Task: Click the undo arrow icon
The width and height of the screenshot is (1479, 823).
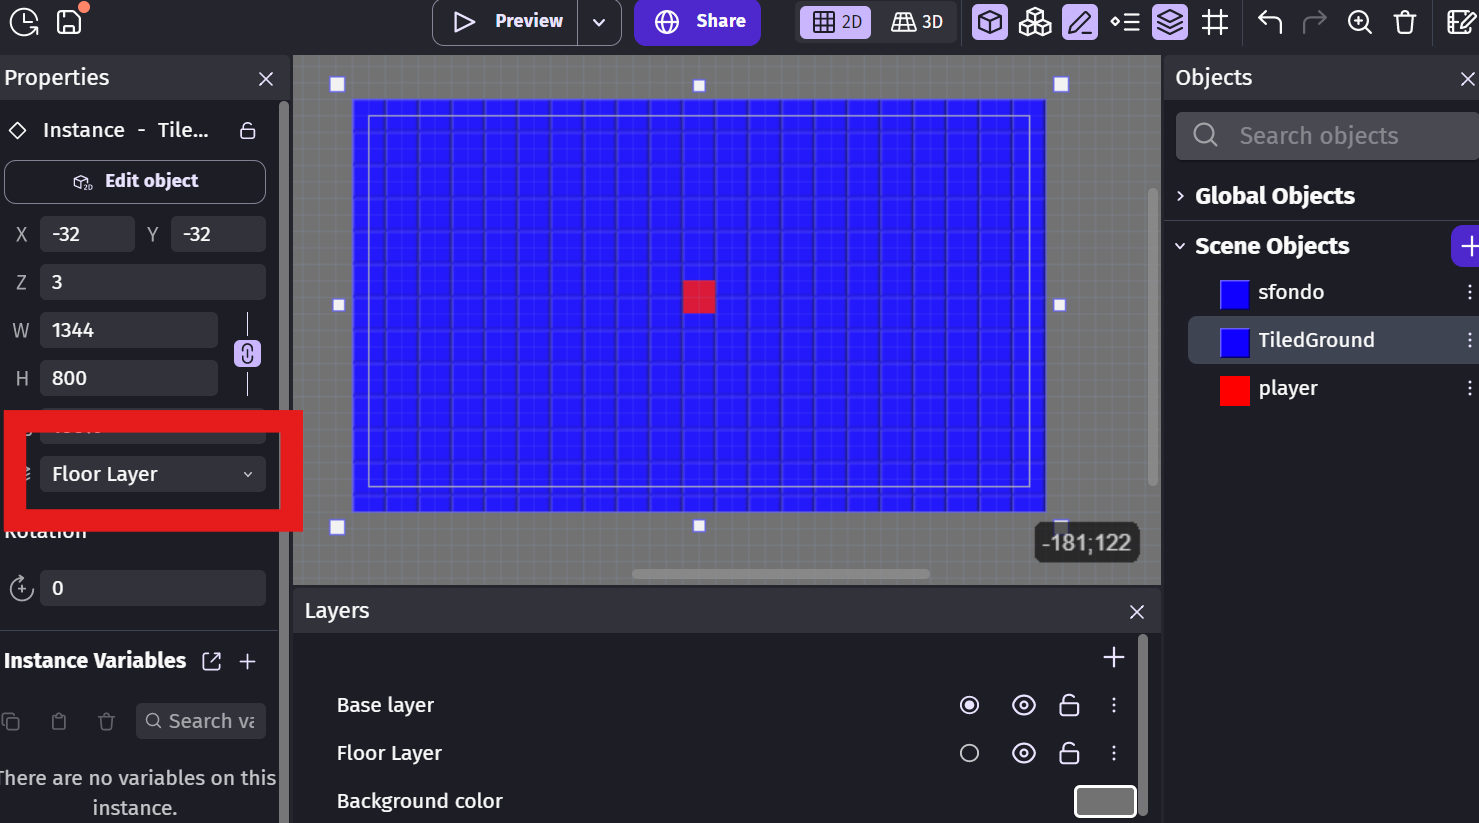Action: (1270, 22)
